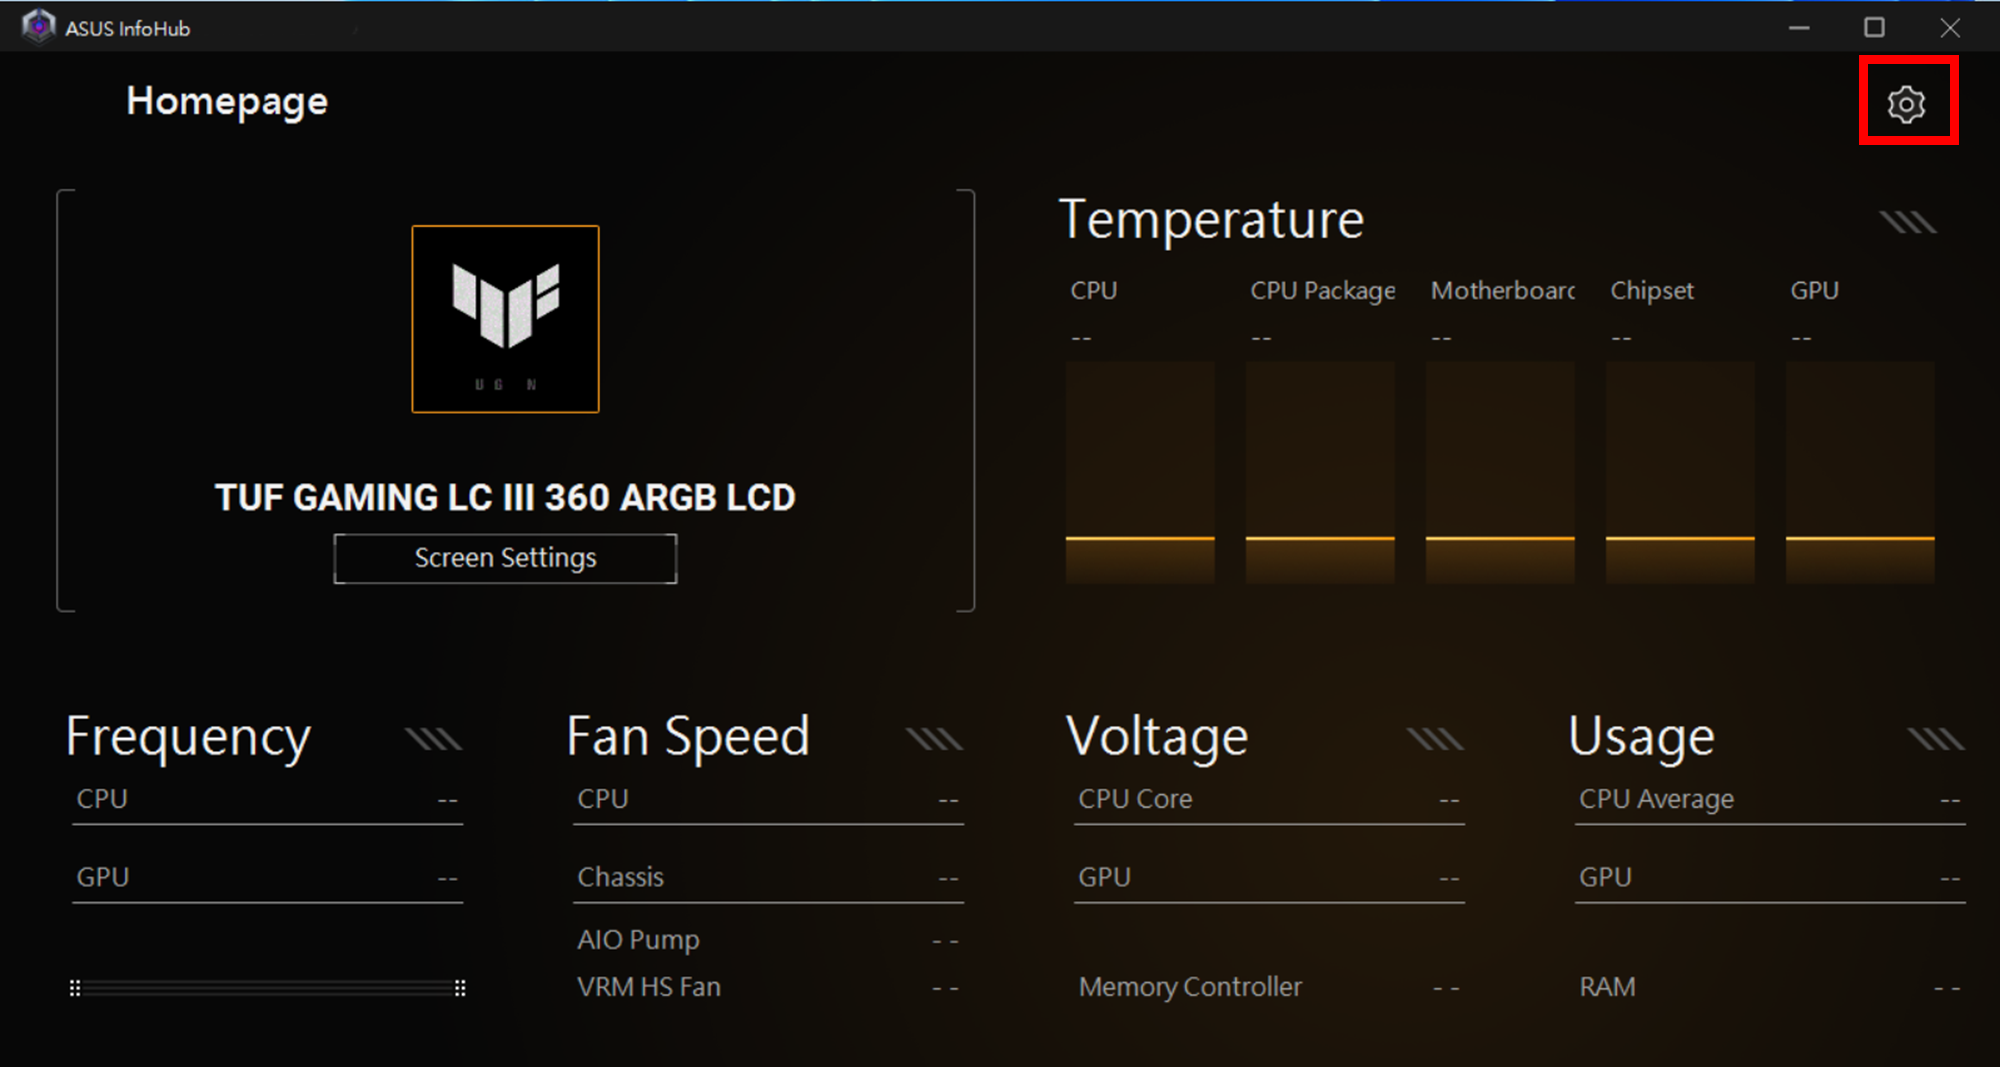
Task: Select Chassis fan speed row
Action: (x=768, y=878)
